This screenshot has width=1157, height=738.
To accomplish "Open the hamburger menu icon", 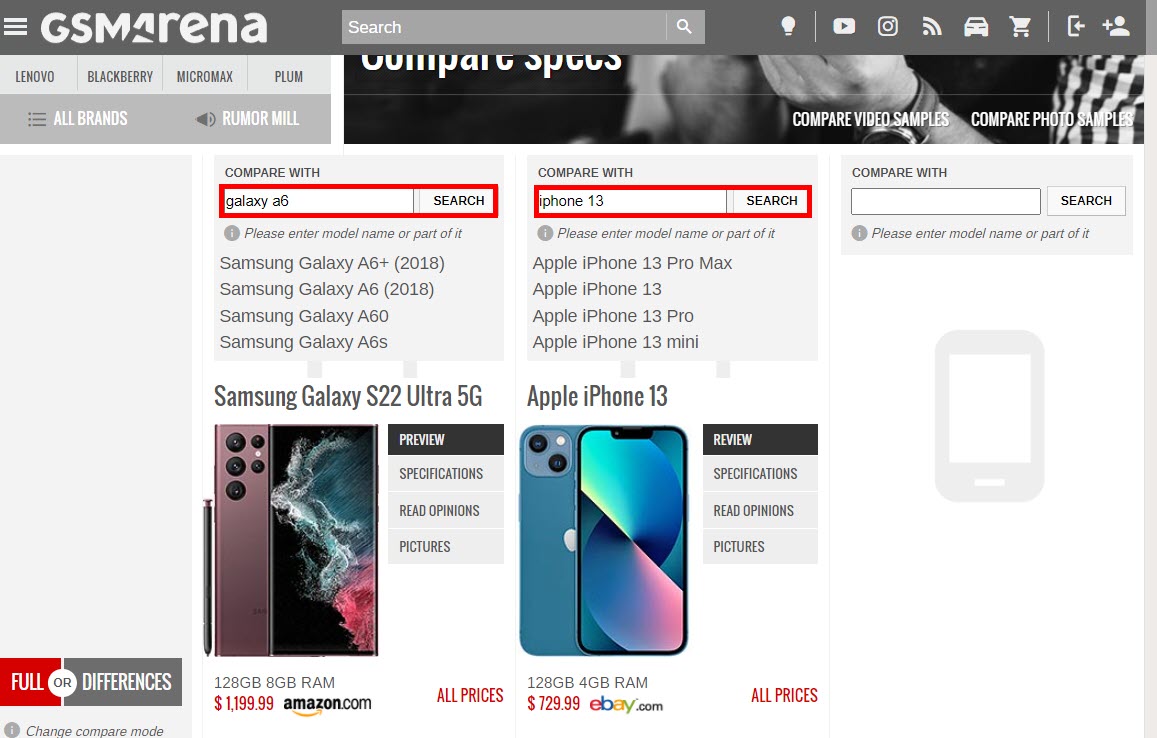I will click(15, 27).
